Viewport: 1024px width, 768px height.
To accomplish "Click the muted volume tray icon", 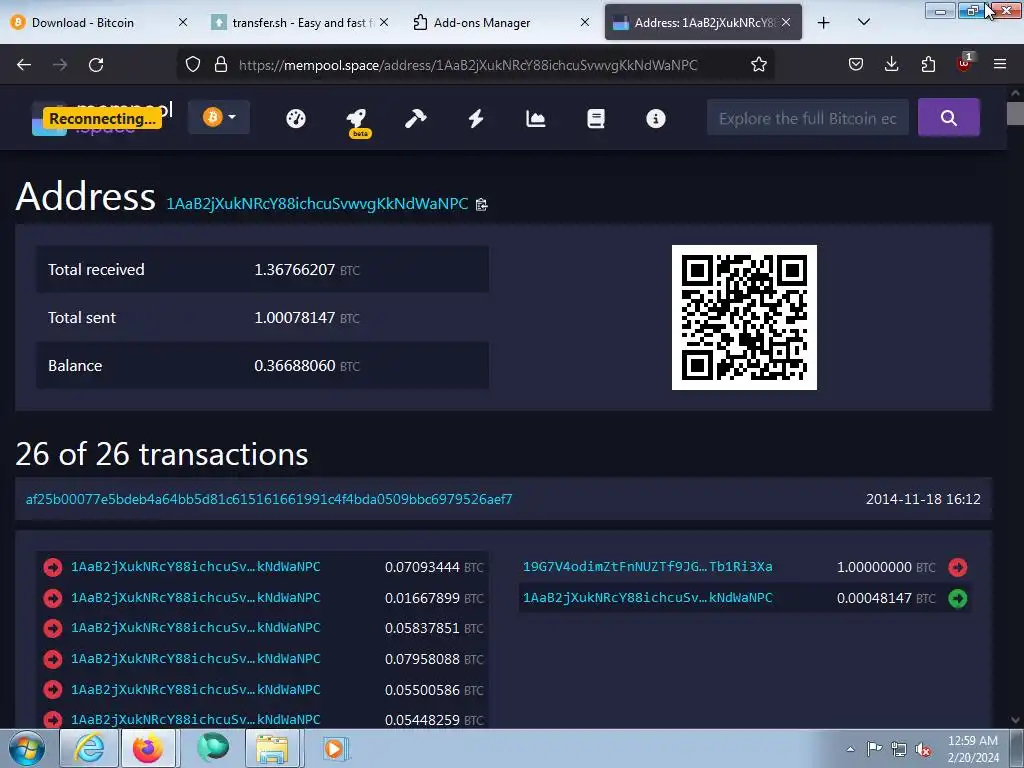I will click(x=923, y=750).
